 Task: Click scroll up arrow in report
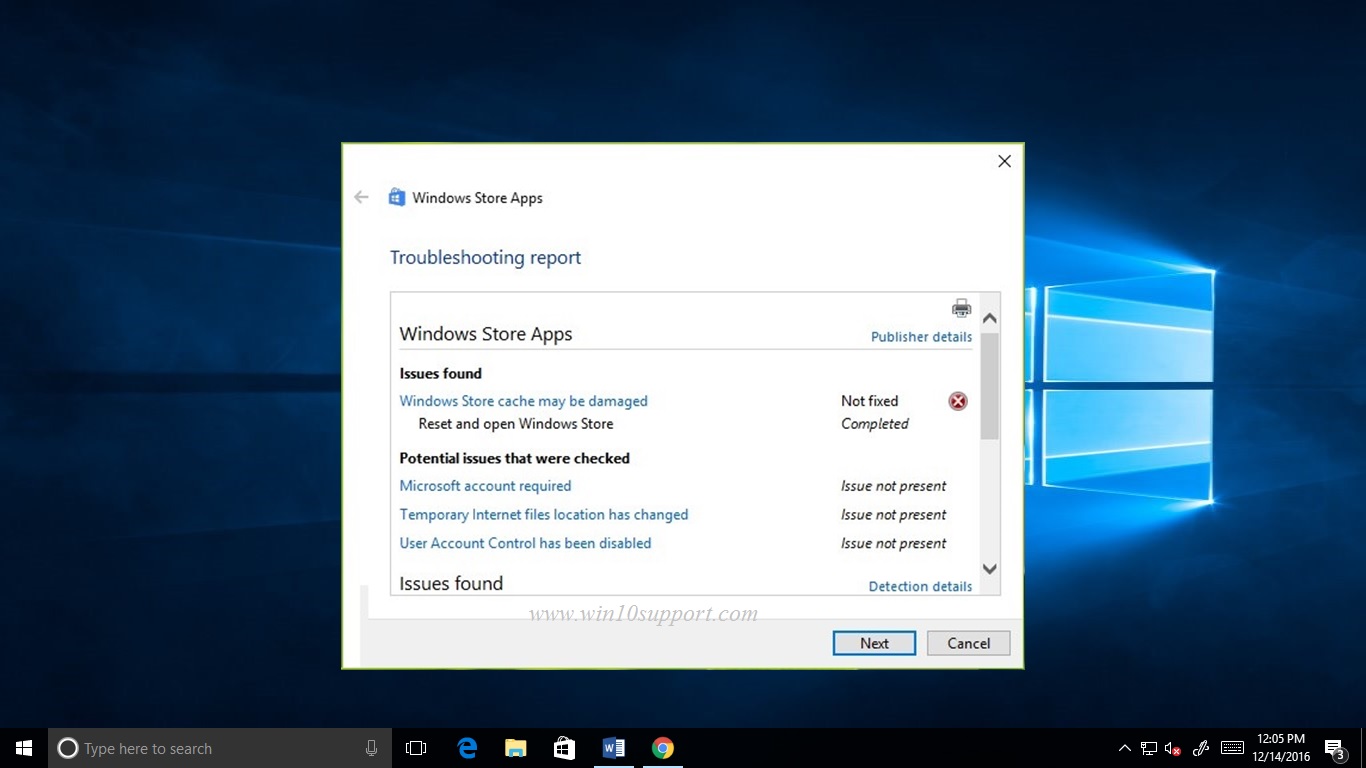(990, 319)
